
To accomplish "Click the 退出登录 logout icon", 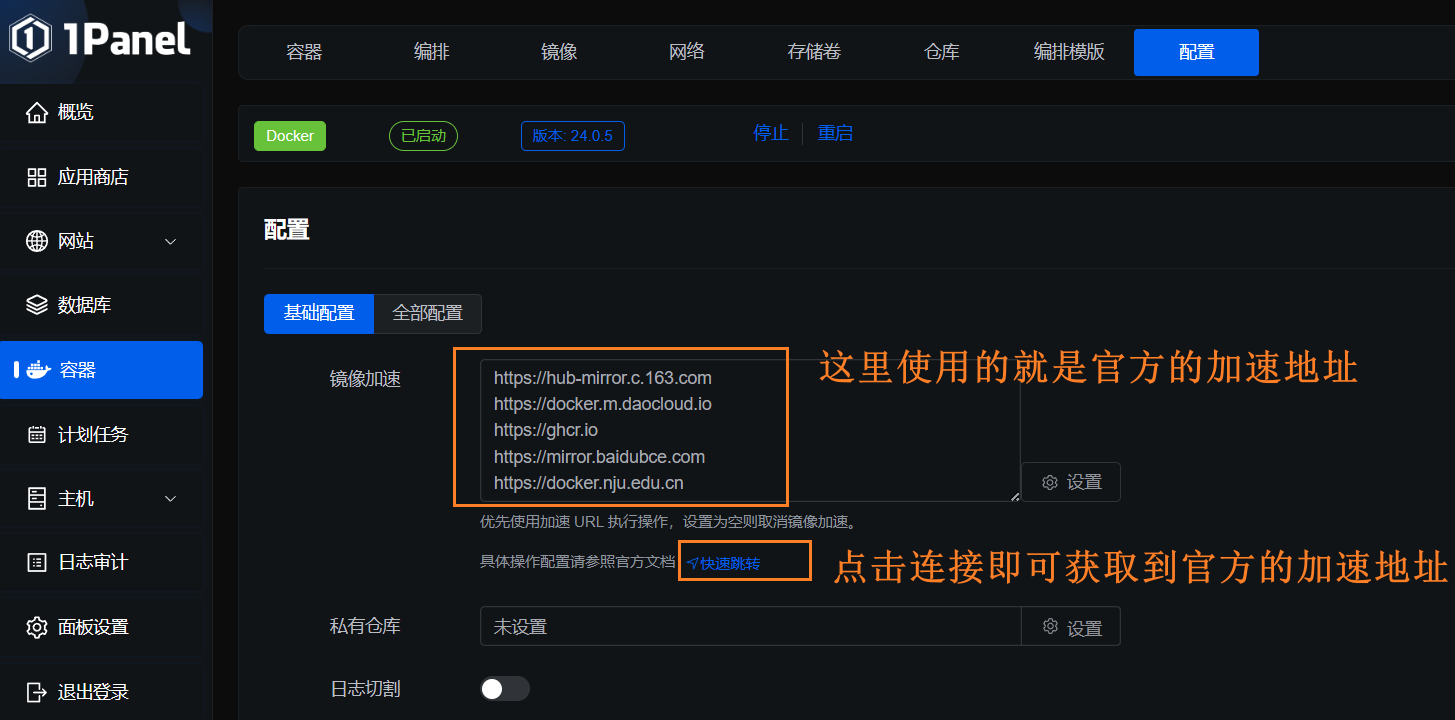I will (x=36, y=691).
